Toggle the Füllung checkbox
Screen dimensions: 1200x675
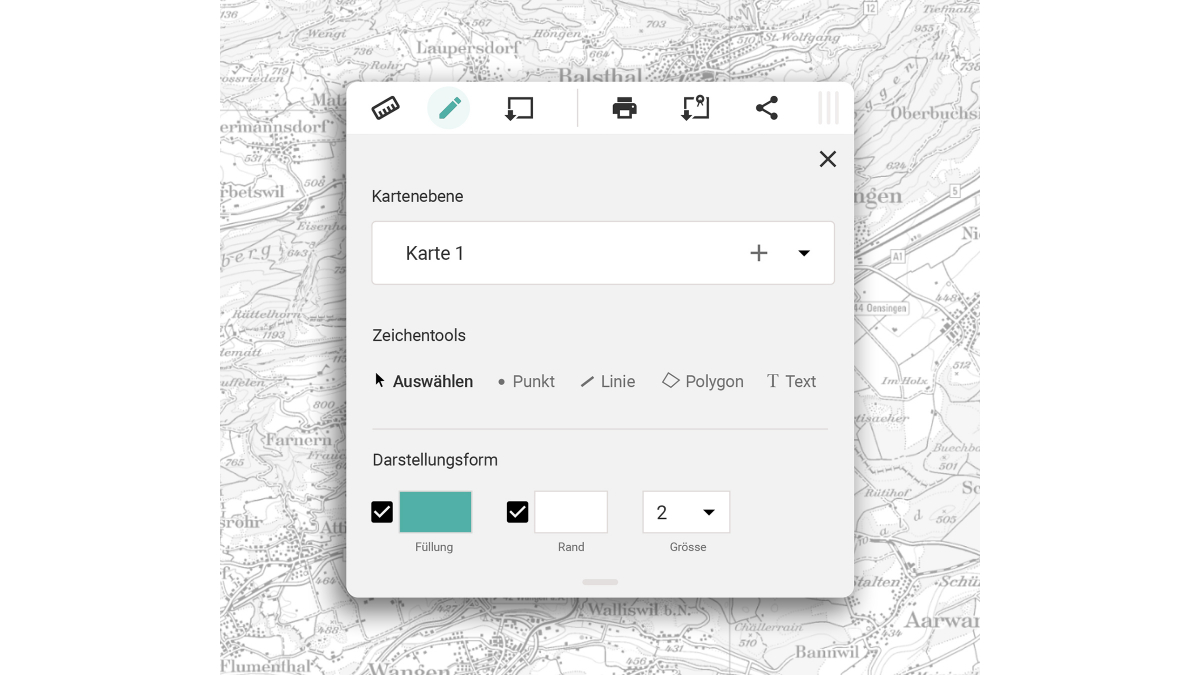click(x=382, y=512)
